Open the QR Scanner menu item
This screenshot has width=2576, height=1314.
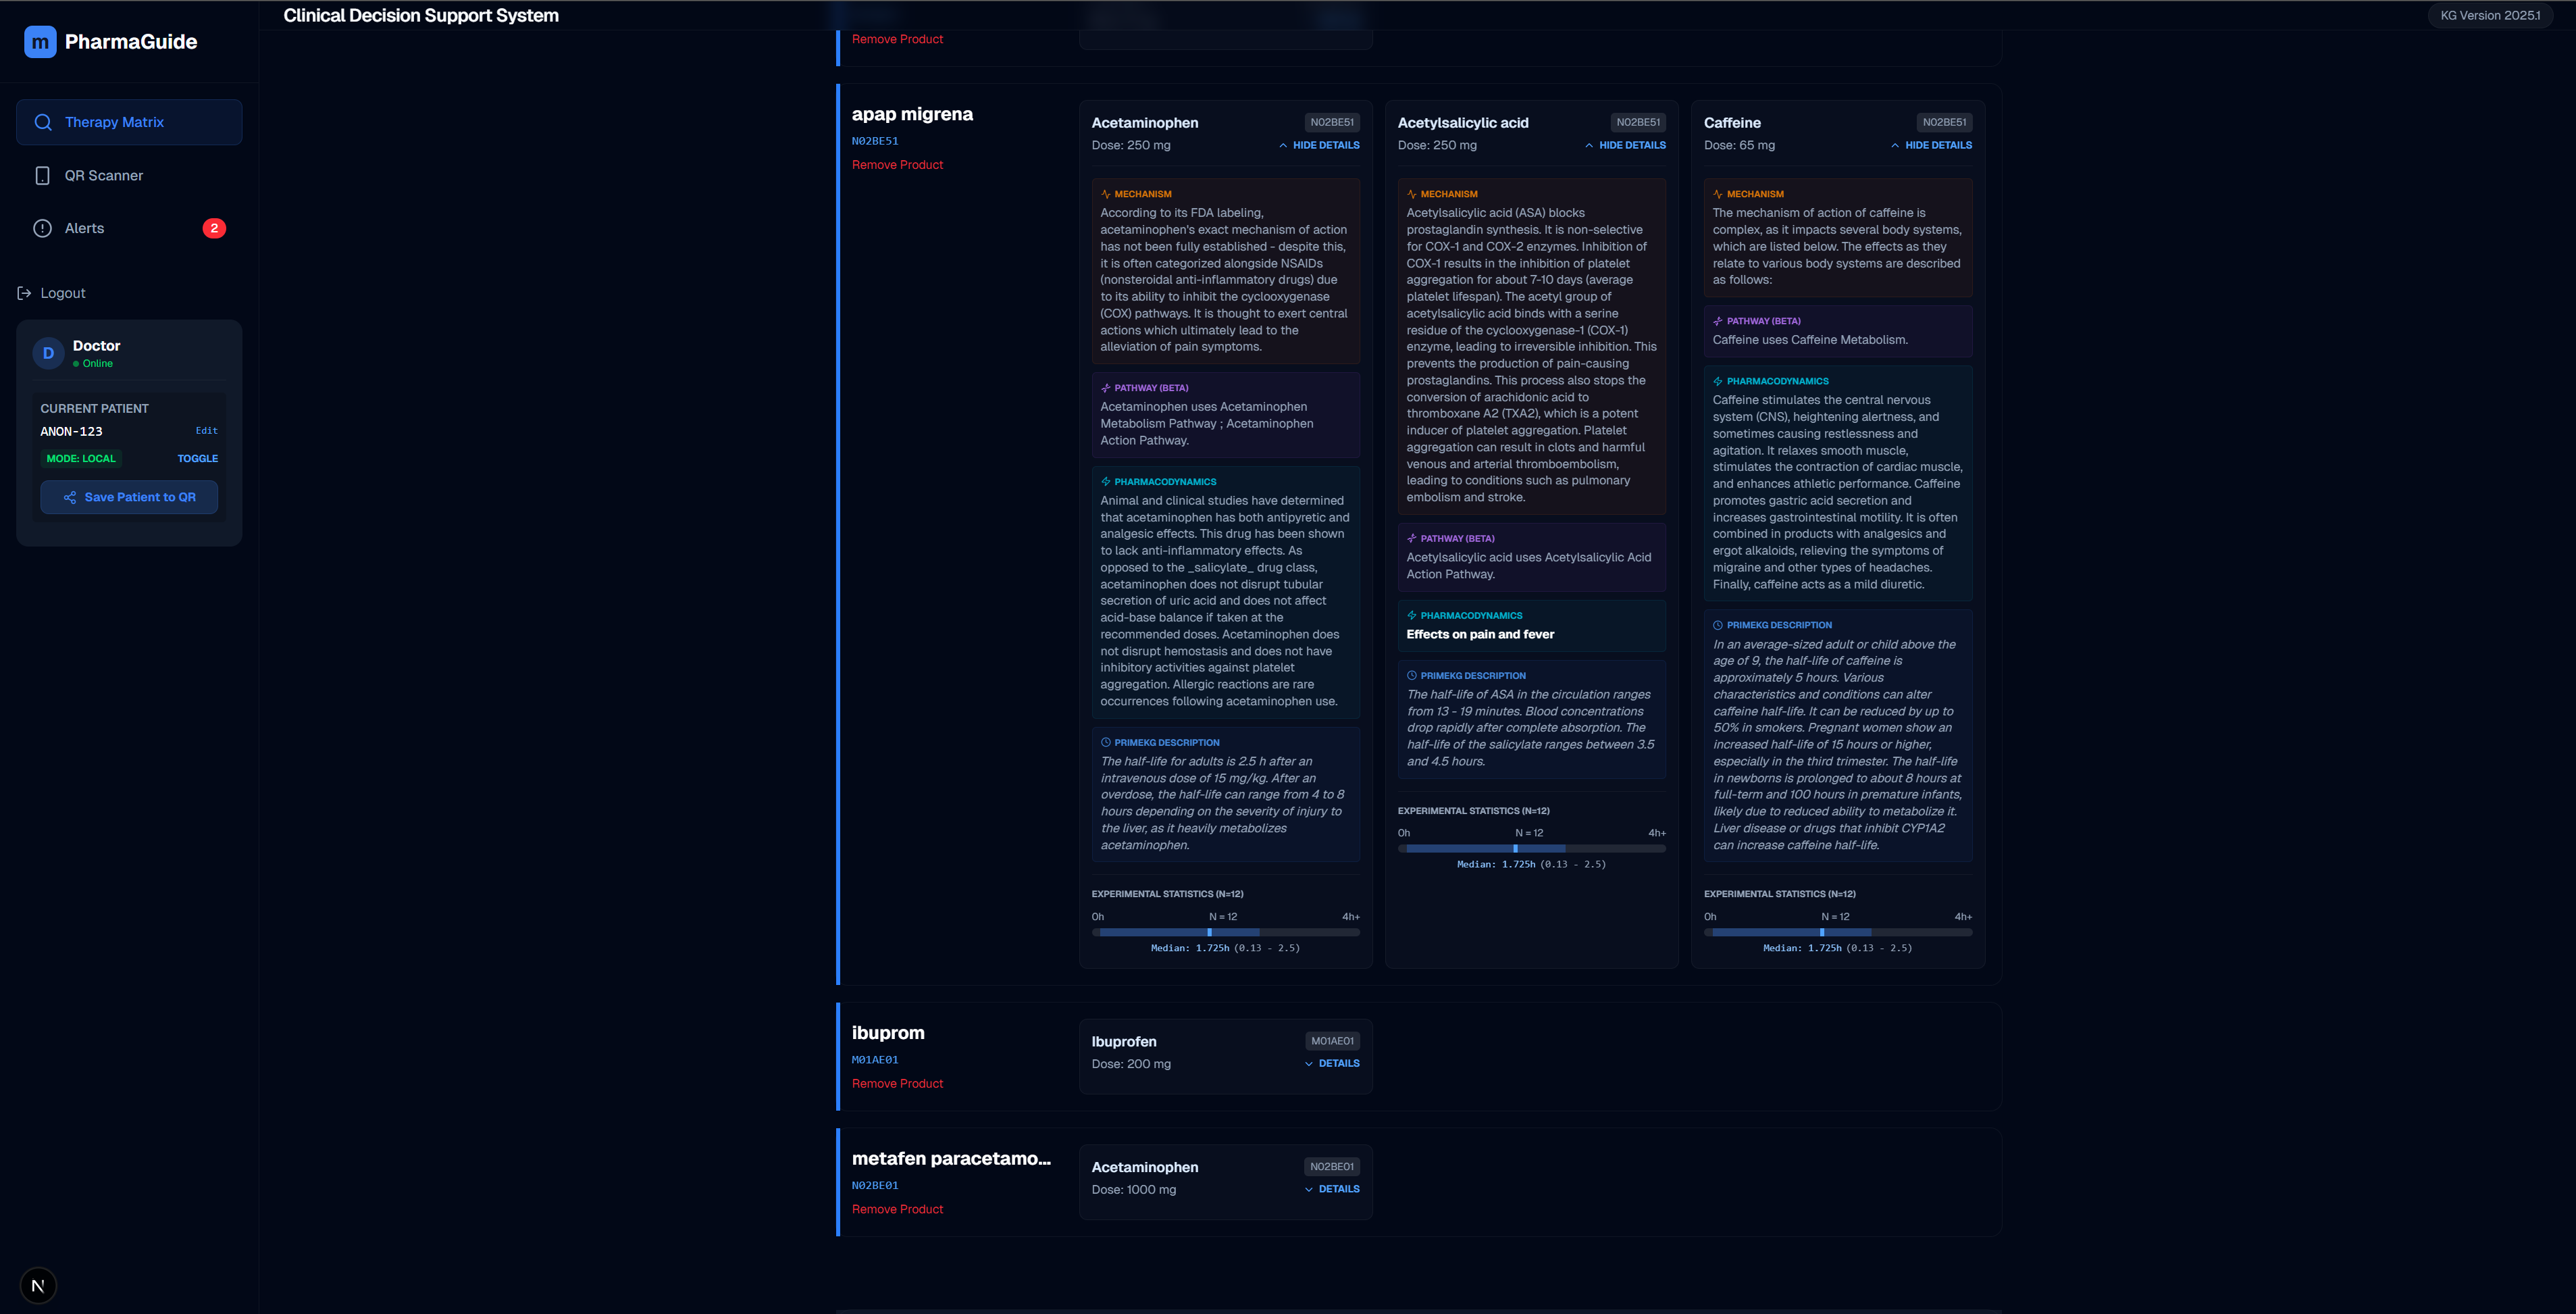104,175
